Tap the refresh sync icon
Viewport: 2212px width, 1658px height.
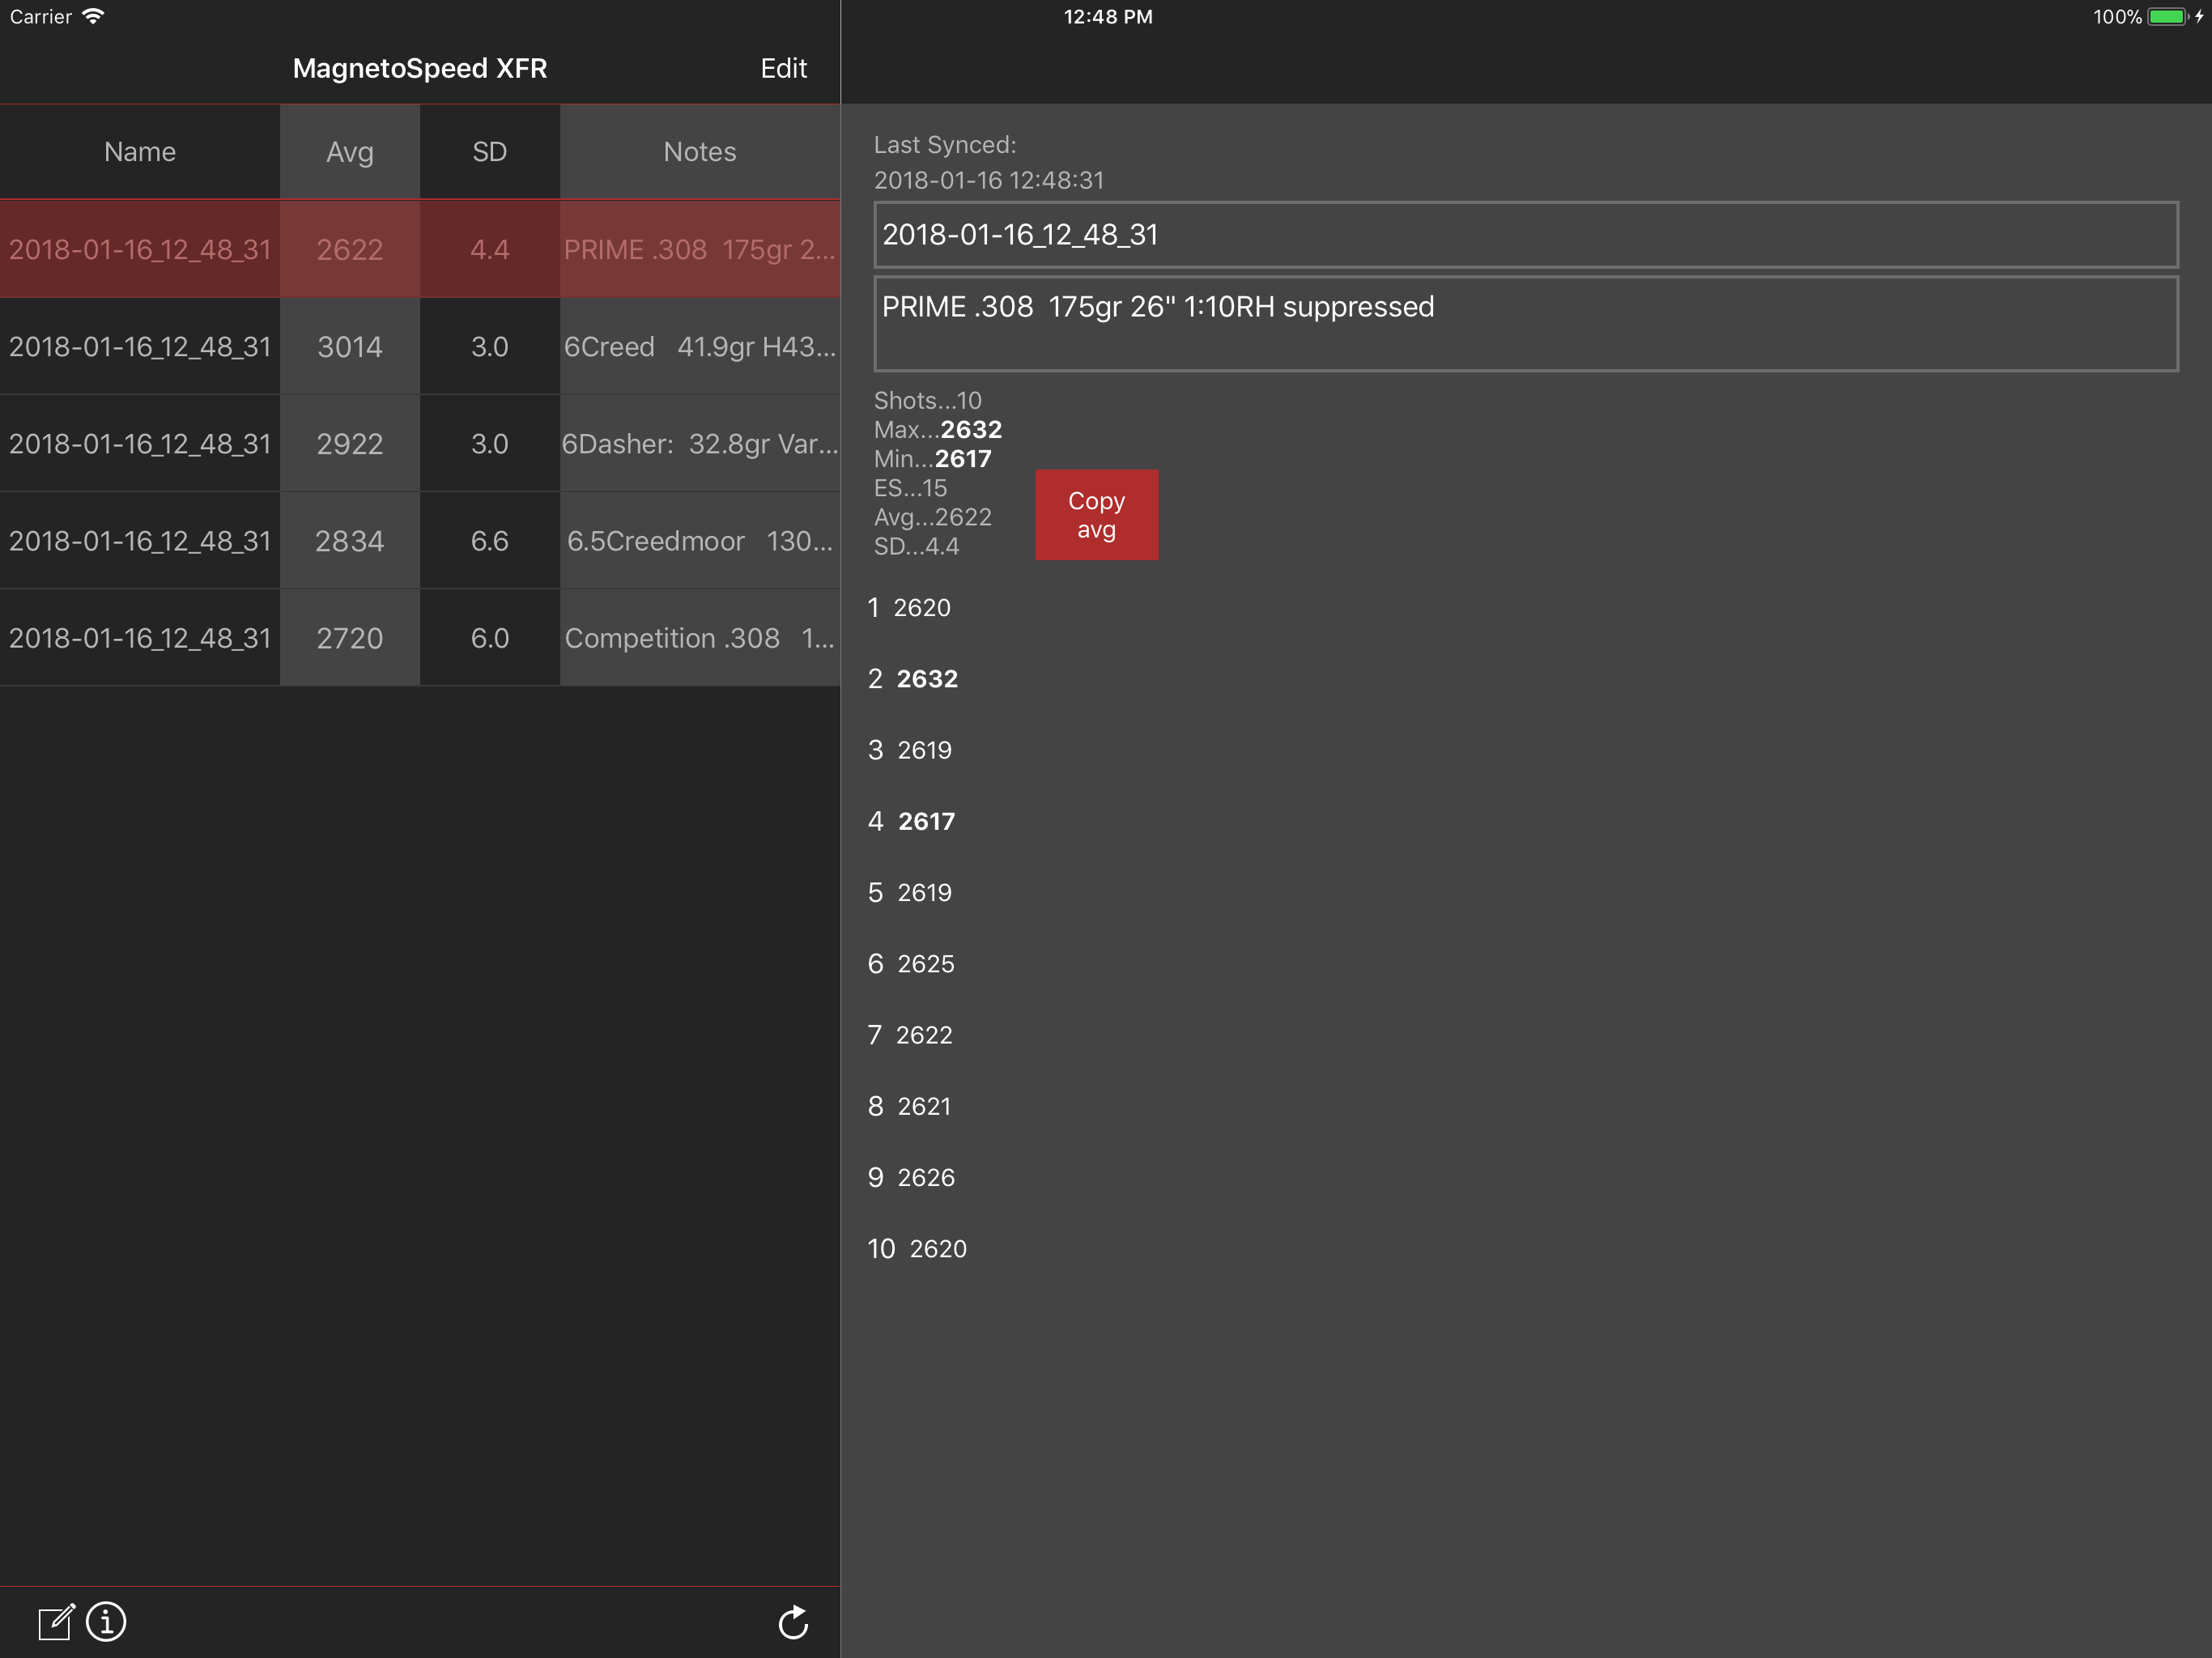click(793, 1622)
